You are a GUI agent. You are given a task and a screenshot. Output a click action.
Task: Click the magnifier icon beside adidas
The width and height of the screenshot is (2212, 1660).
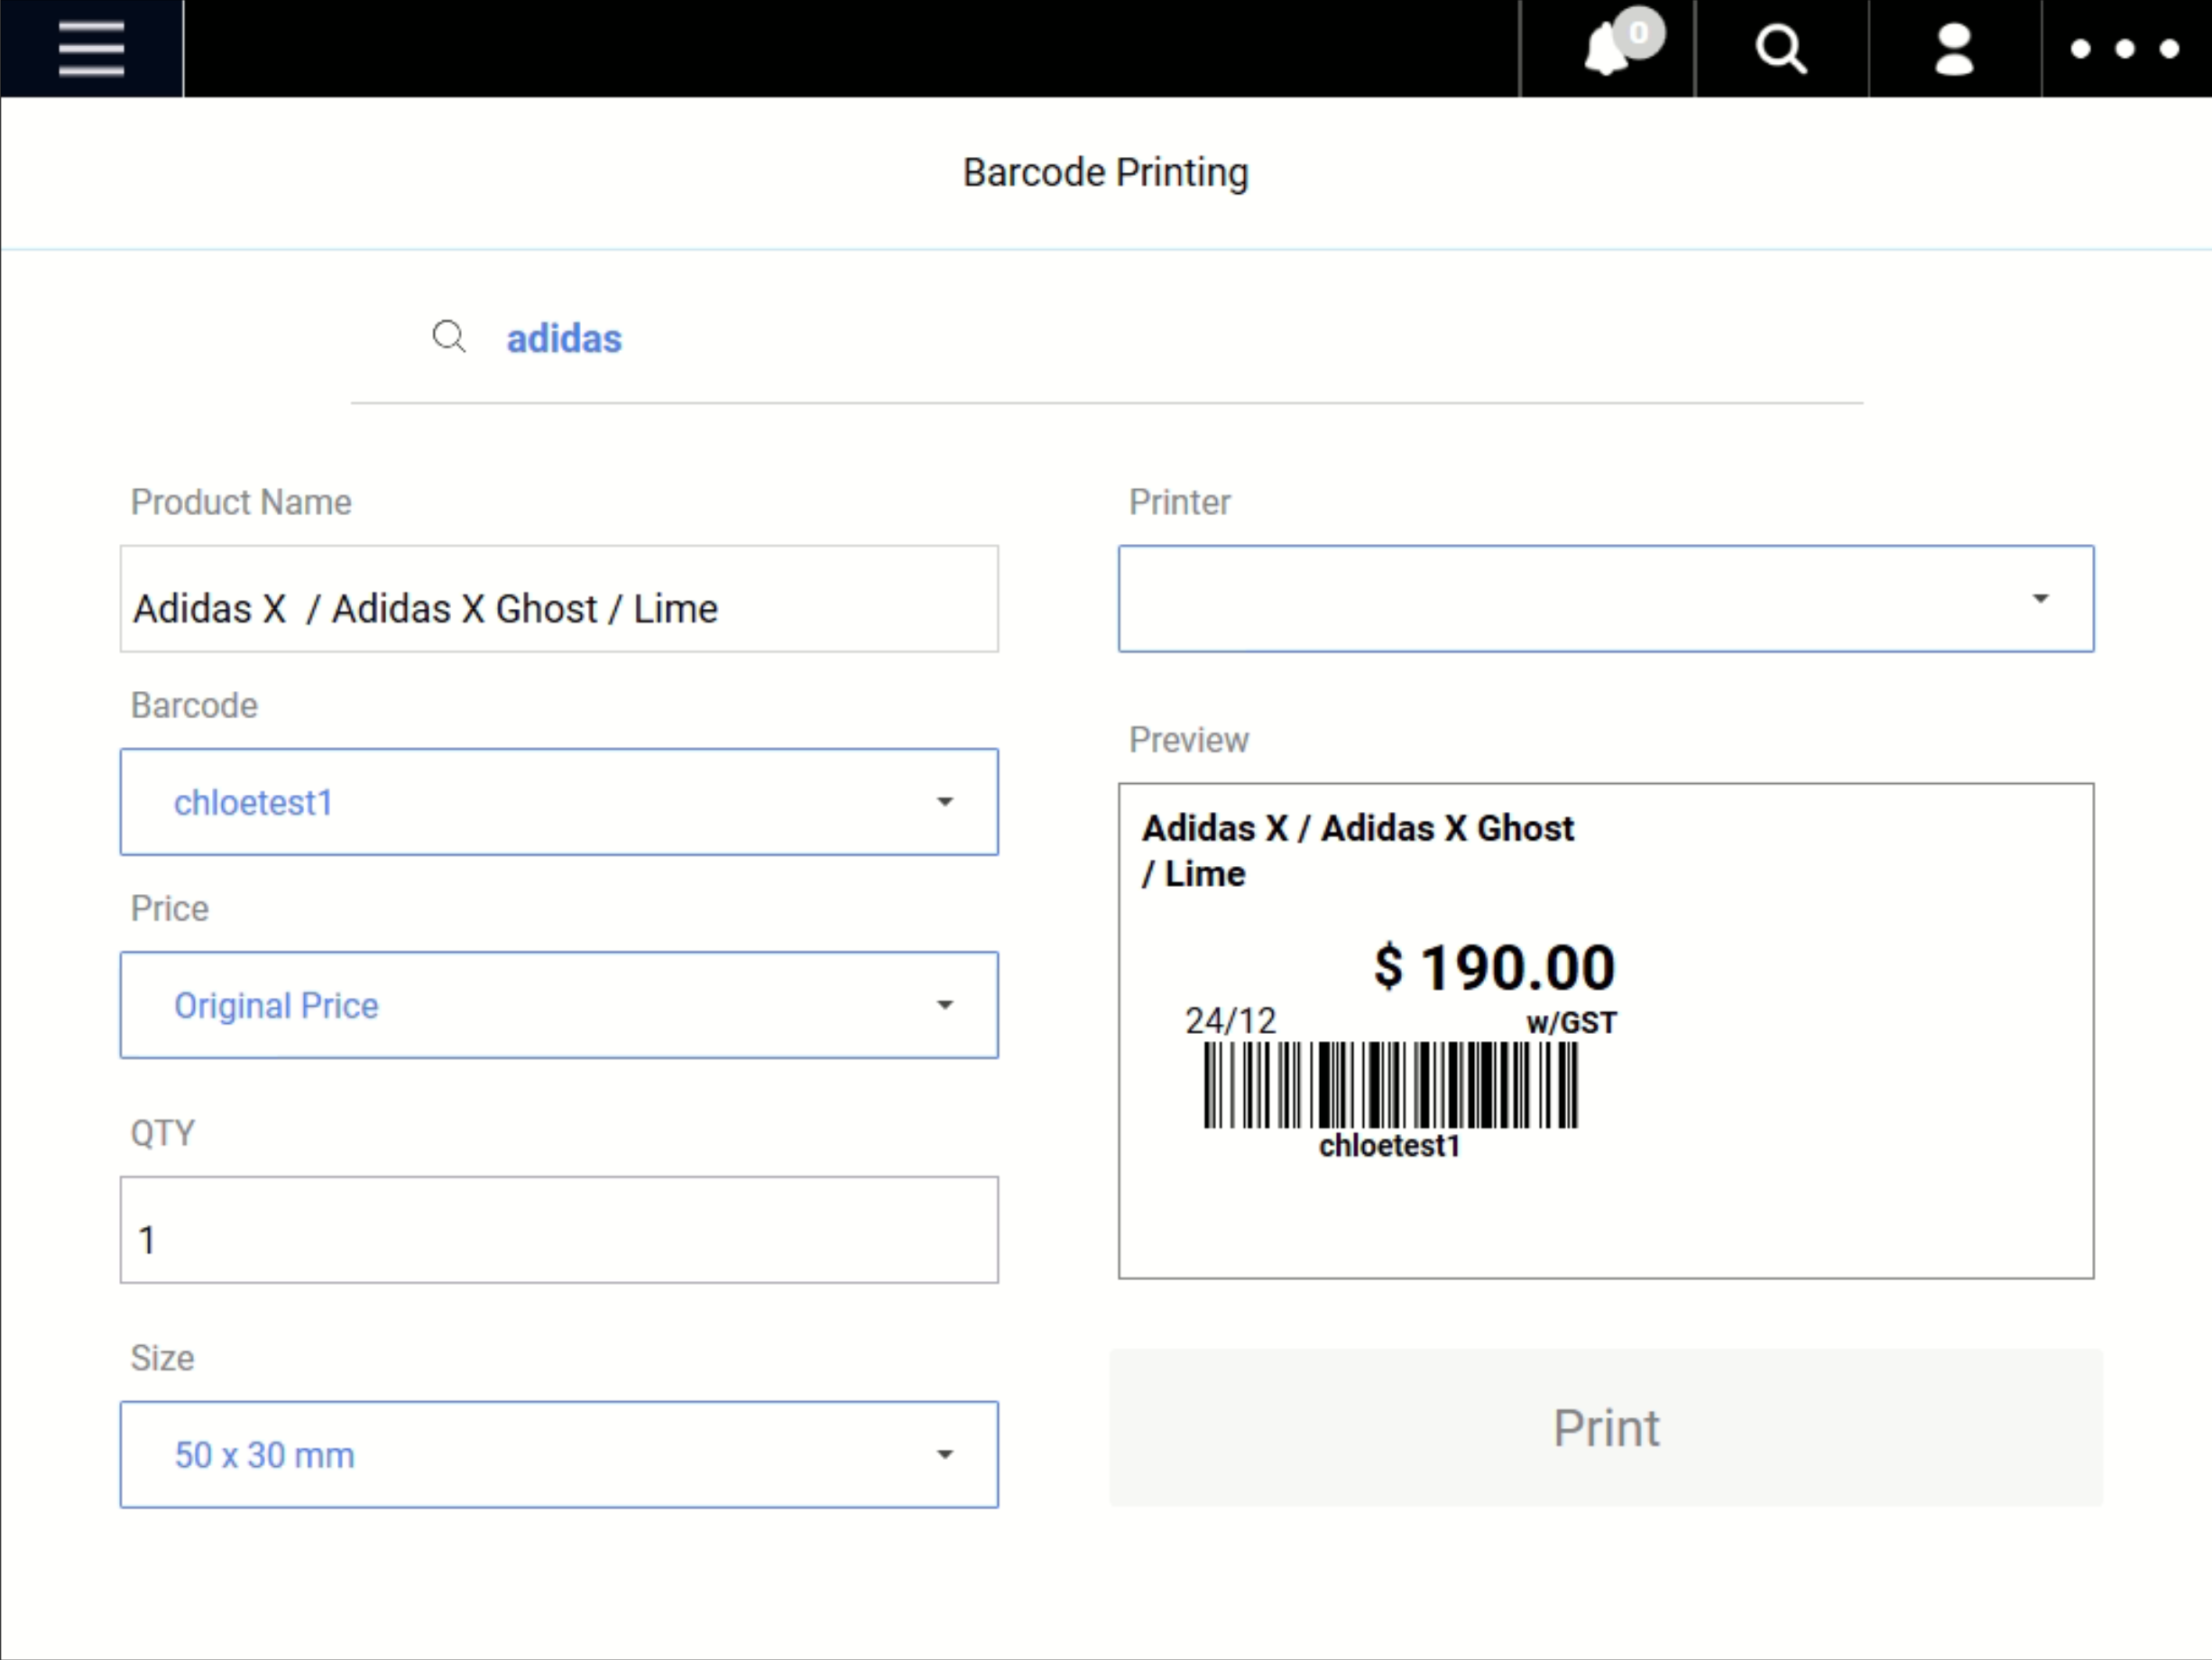click(x=449, y=337)
